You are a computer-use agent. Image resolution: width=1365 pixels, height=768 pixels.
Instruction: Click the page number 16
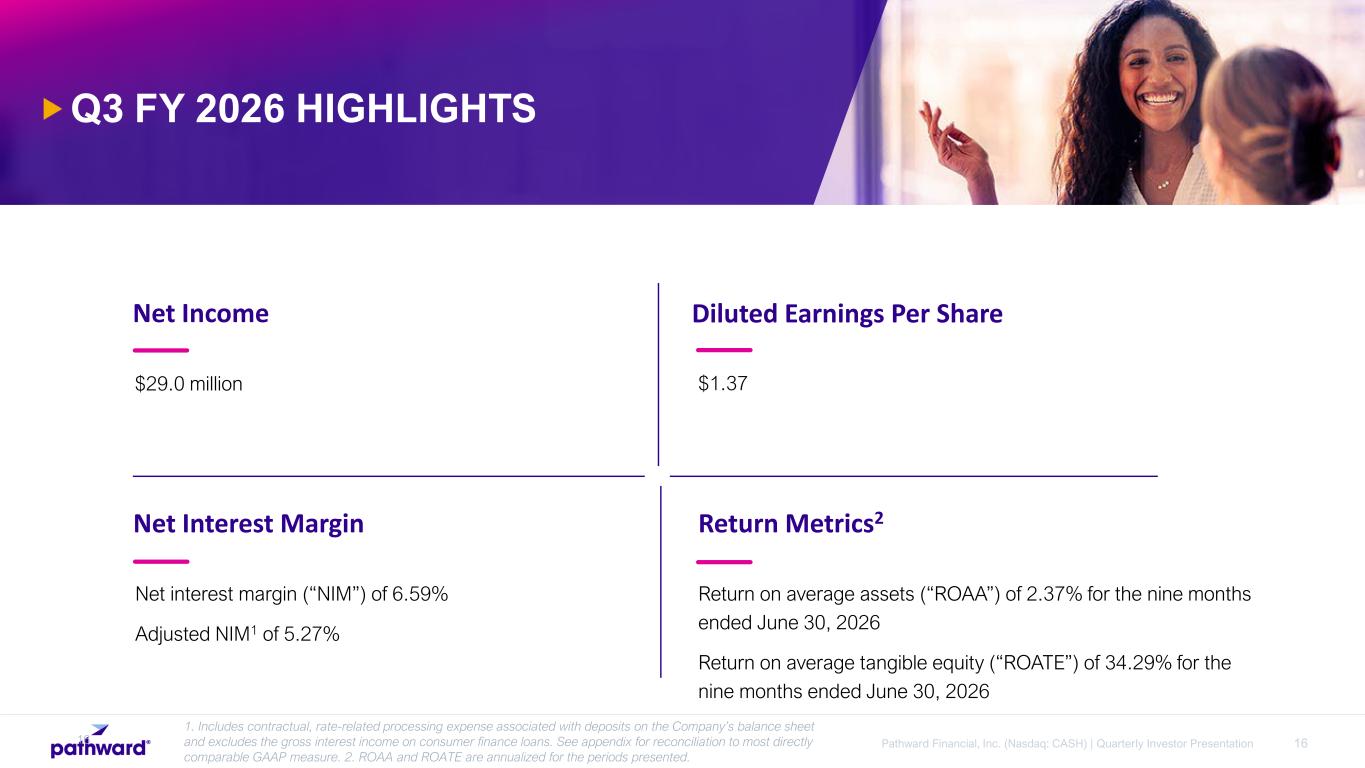[x=1301, y=743]
